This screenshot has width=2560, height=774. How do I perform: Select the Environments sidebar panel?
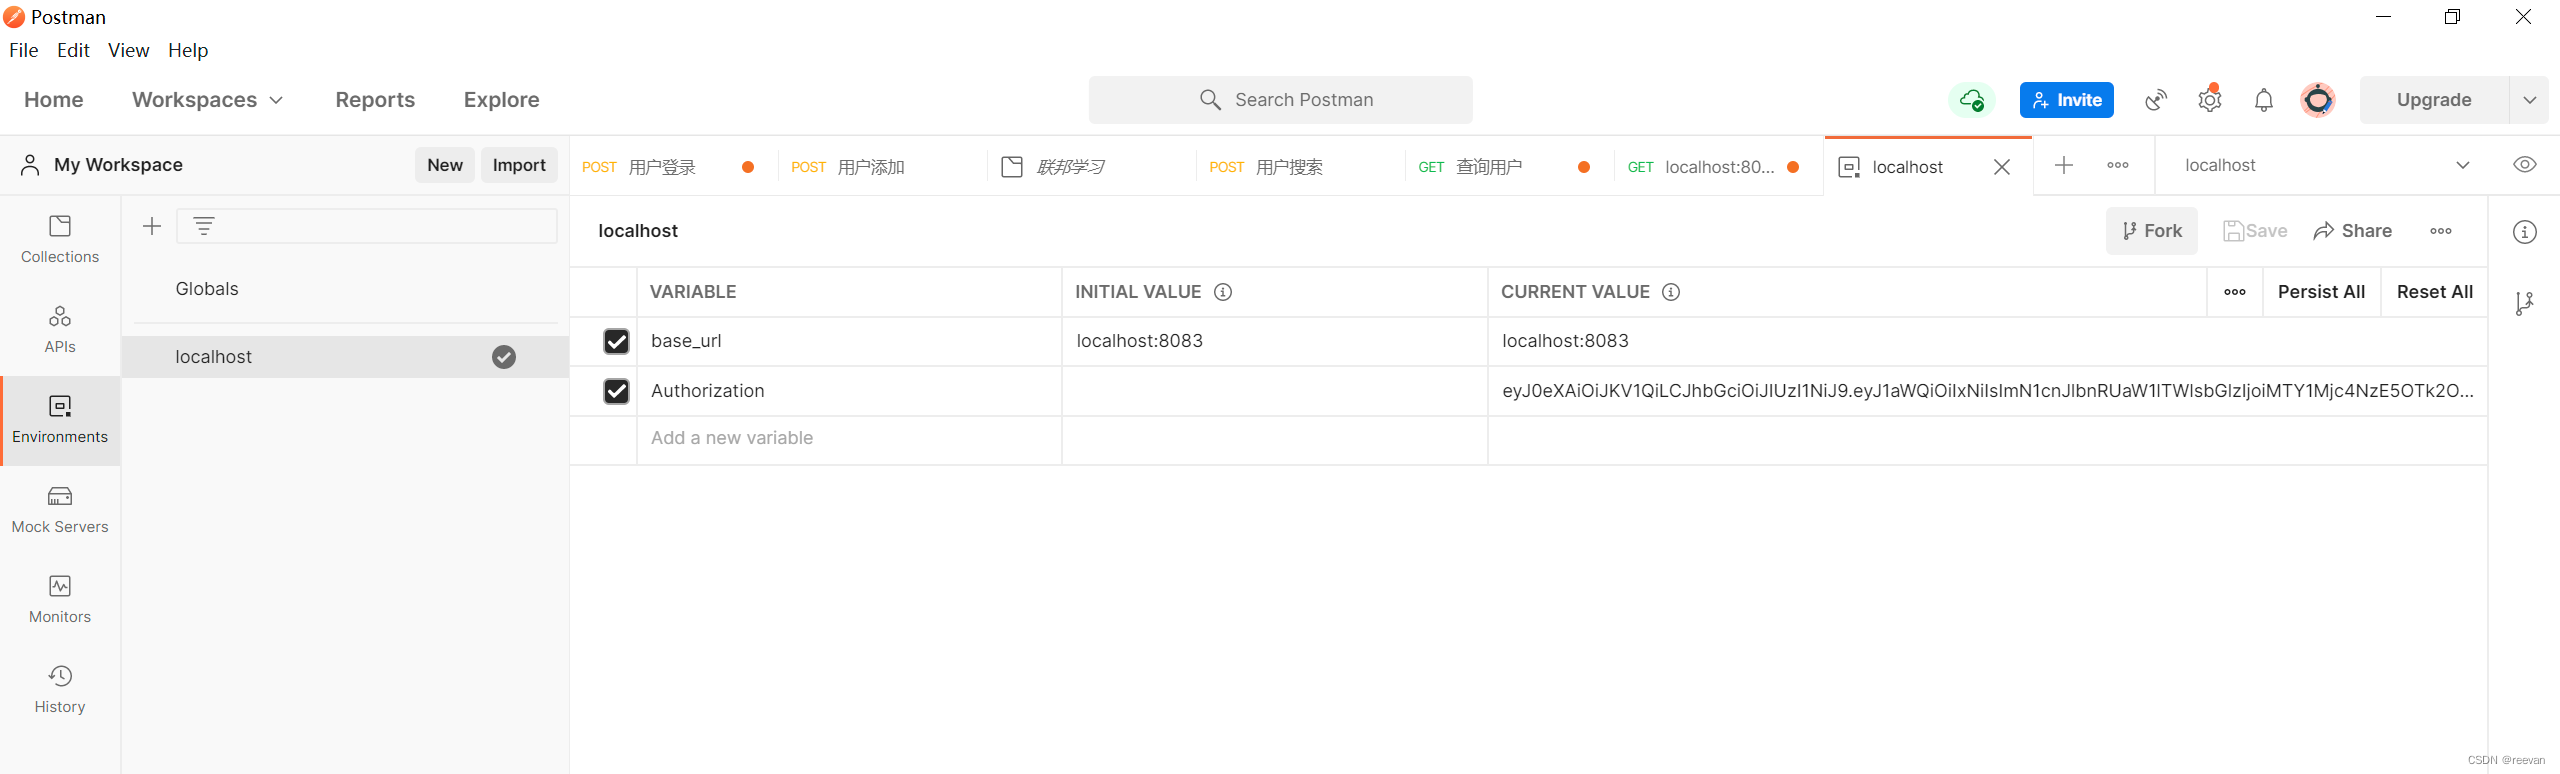coord(60,420)
